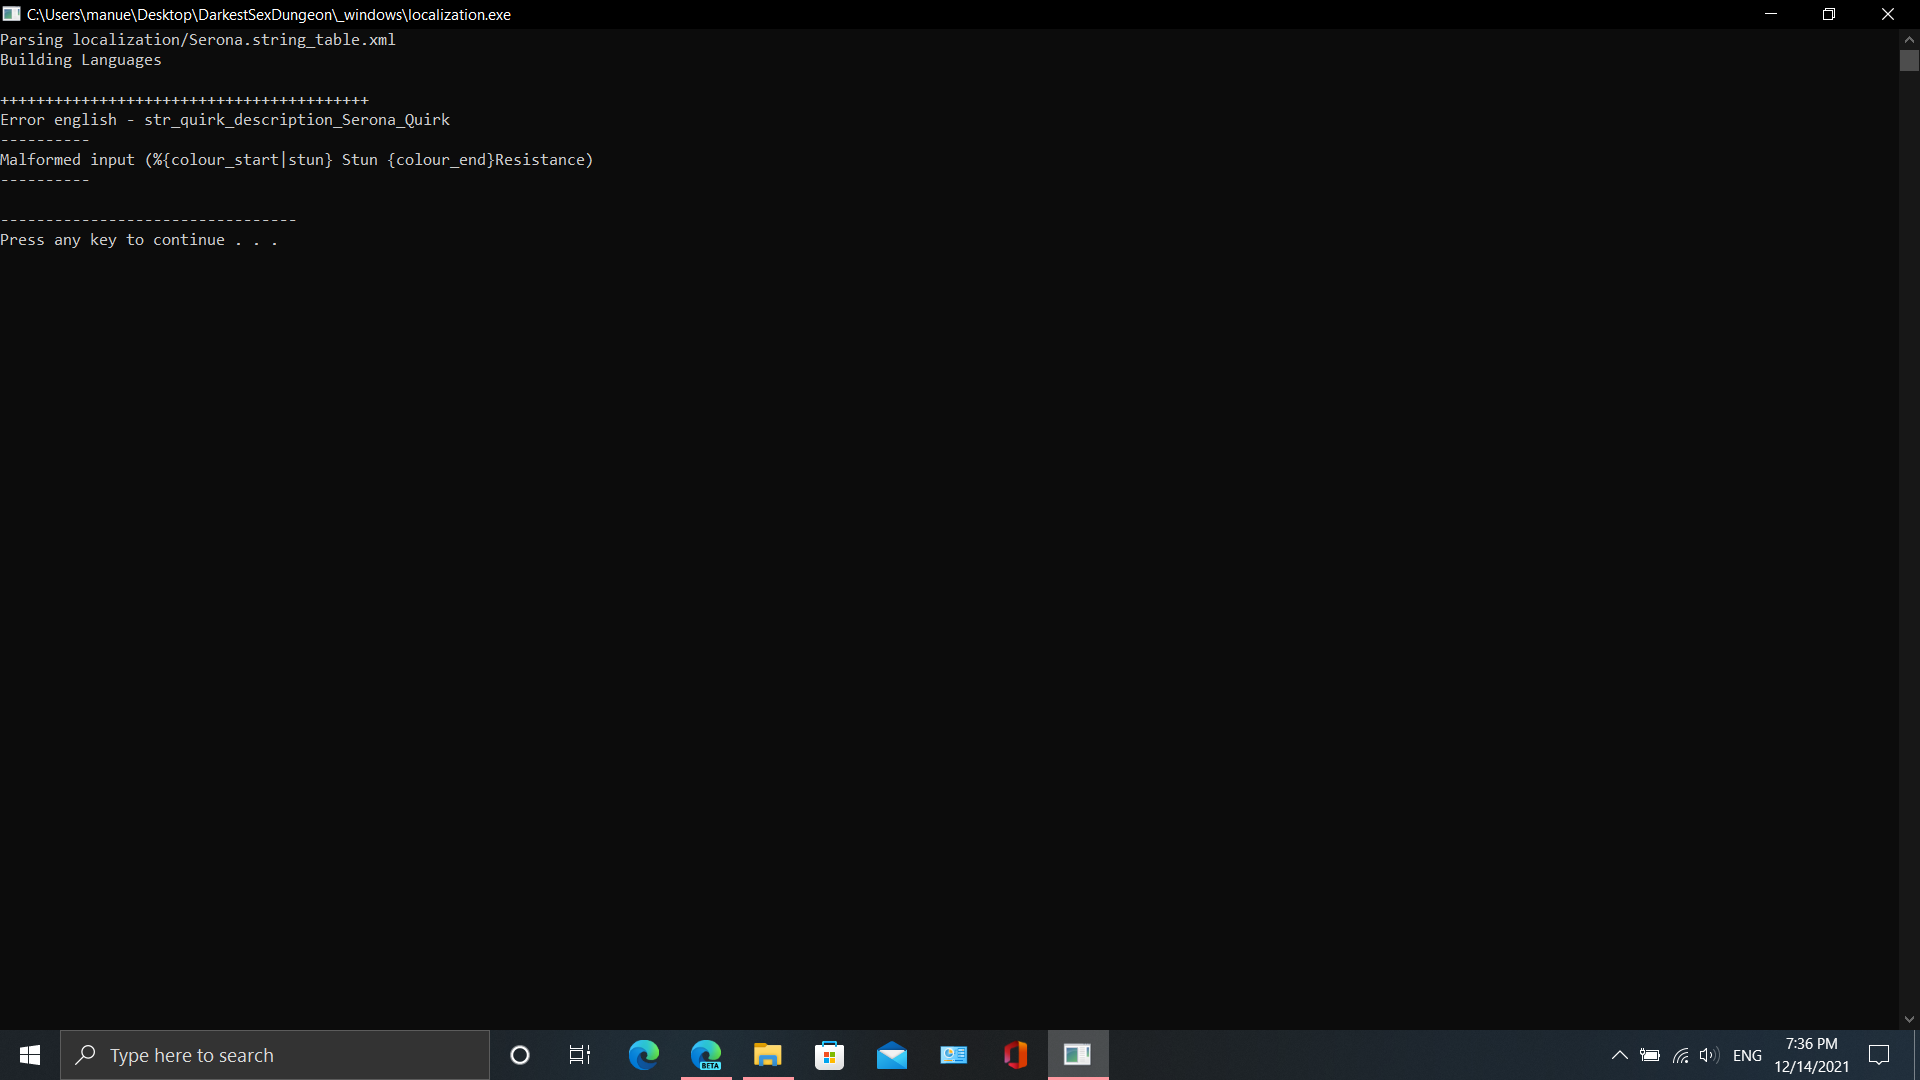Open Task View on the taskbar
The width and height of the screenshot is (1920, 1080).
click(x=580, y=1055)
